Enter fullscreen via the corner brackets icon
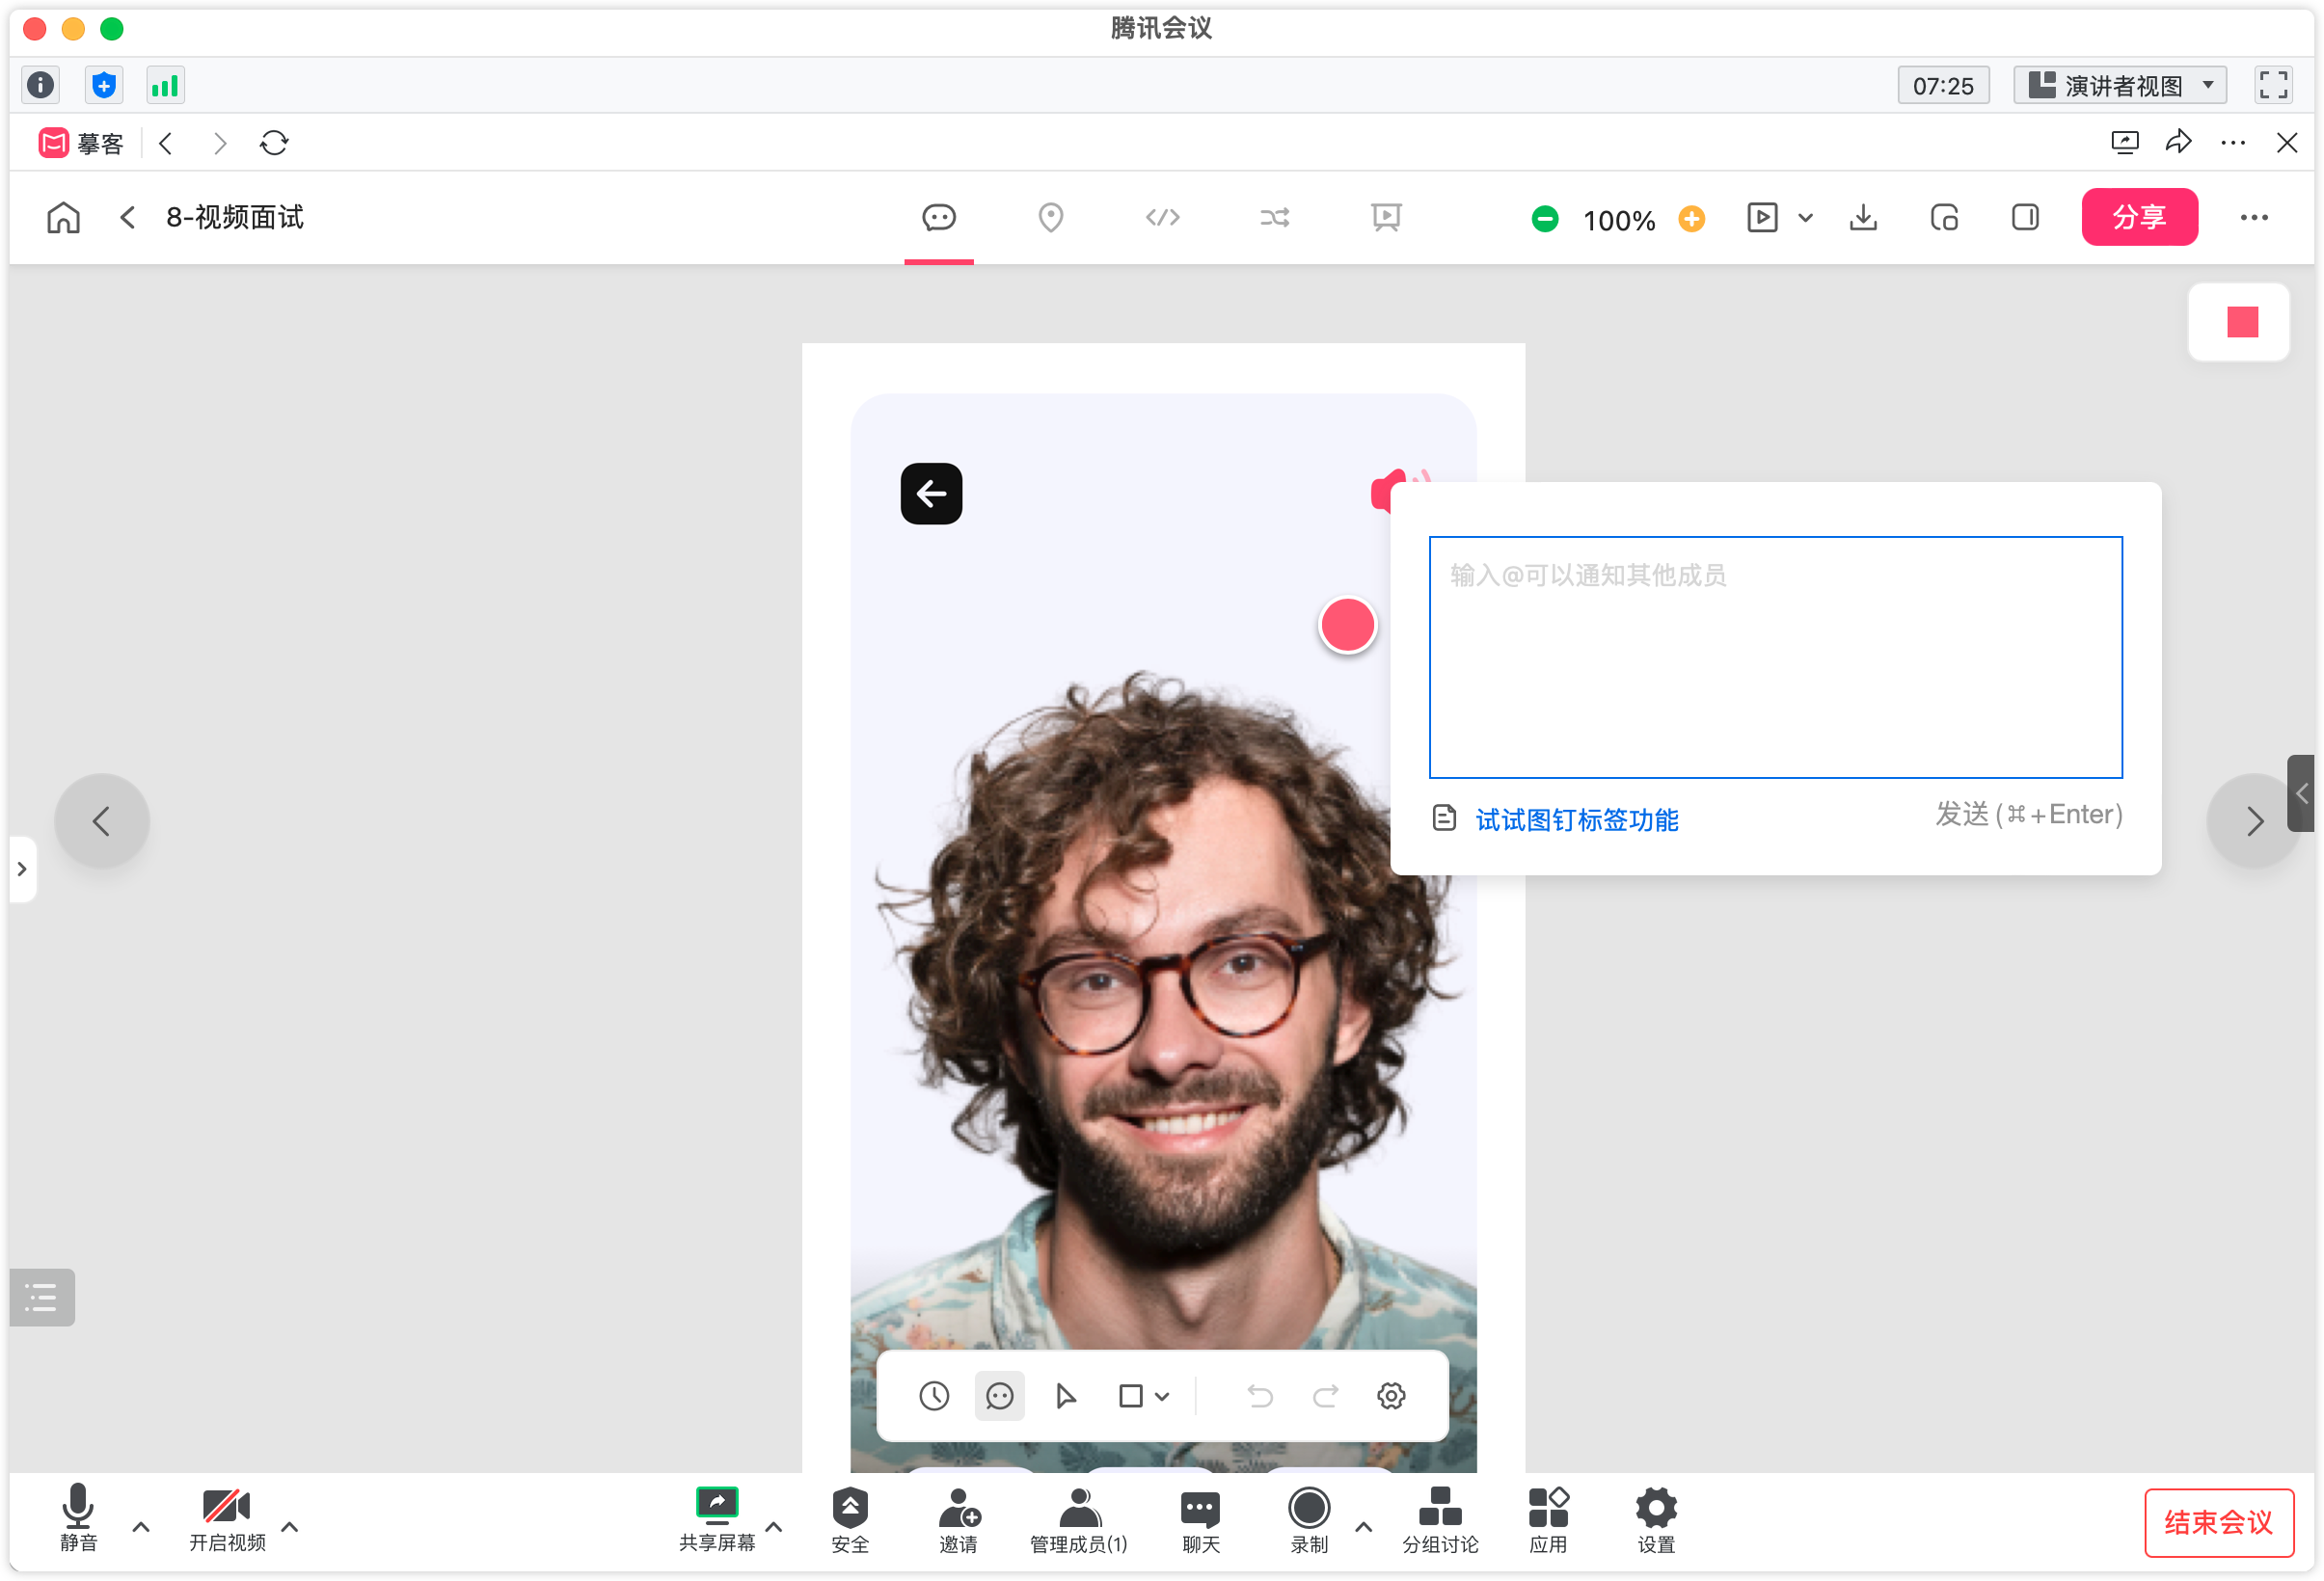Image resolution: width=2324 pixels, height=1581 pixels. 2272,85
